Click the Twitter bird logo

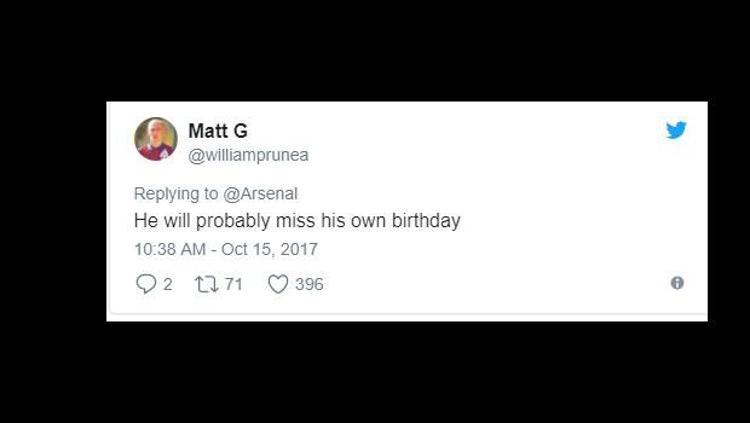tap(677, 130)
